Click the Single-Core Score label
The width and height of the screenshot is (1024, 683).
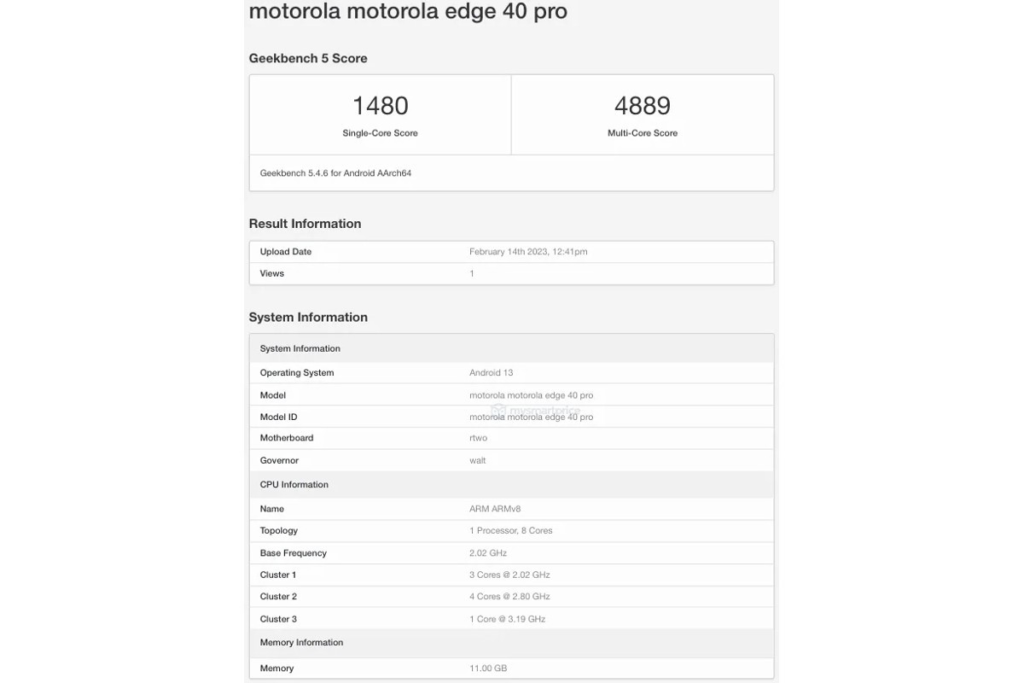pos(380,133)
